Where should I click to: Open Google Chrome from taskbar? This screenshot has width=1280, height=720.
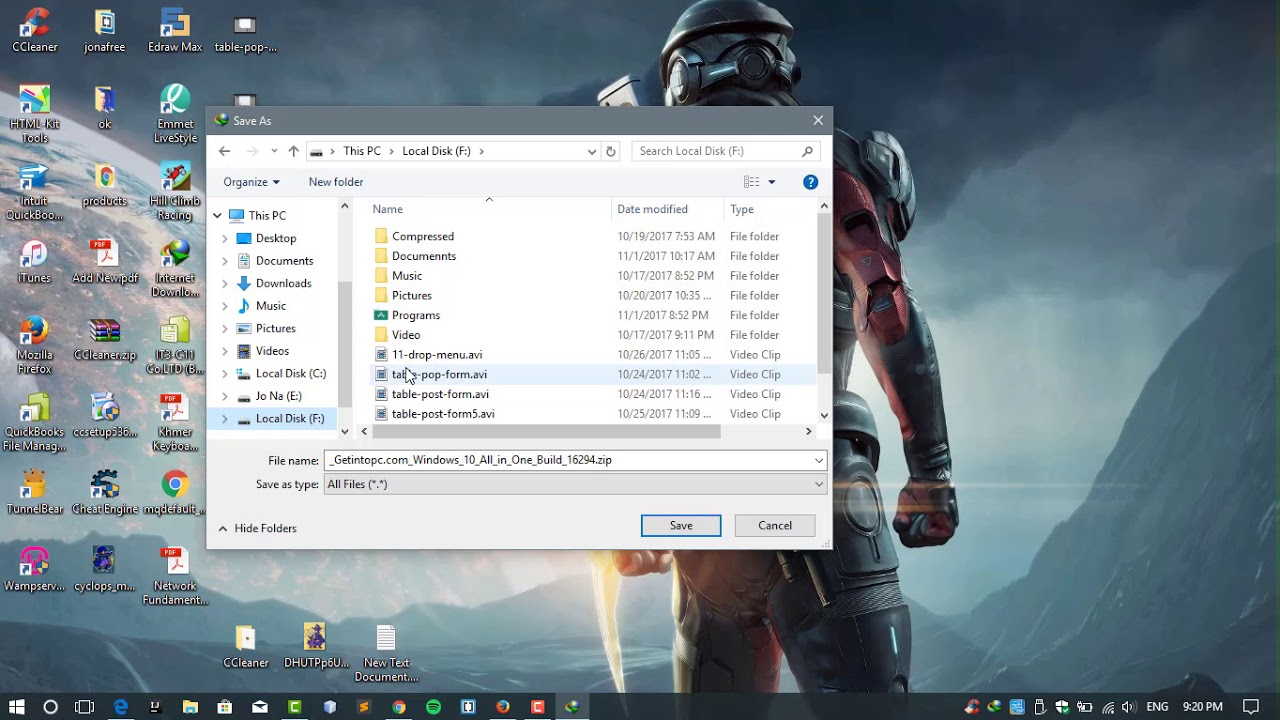pos(399,707)
